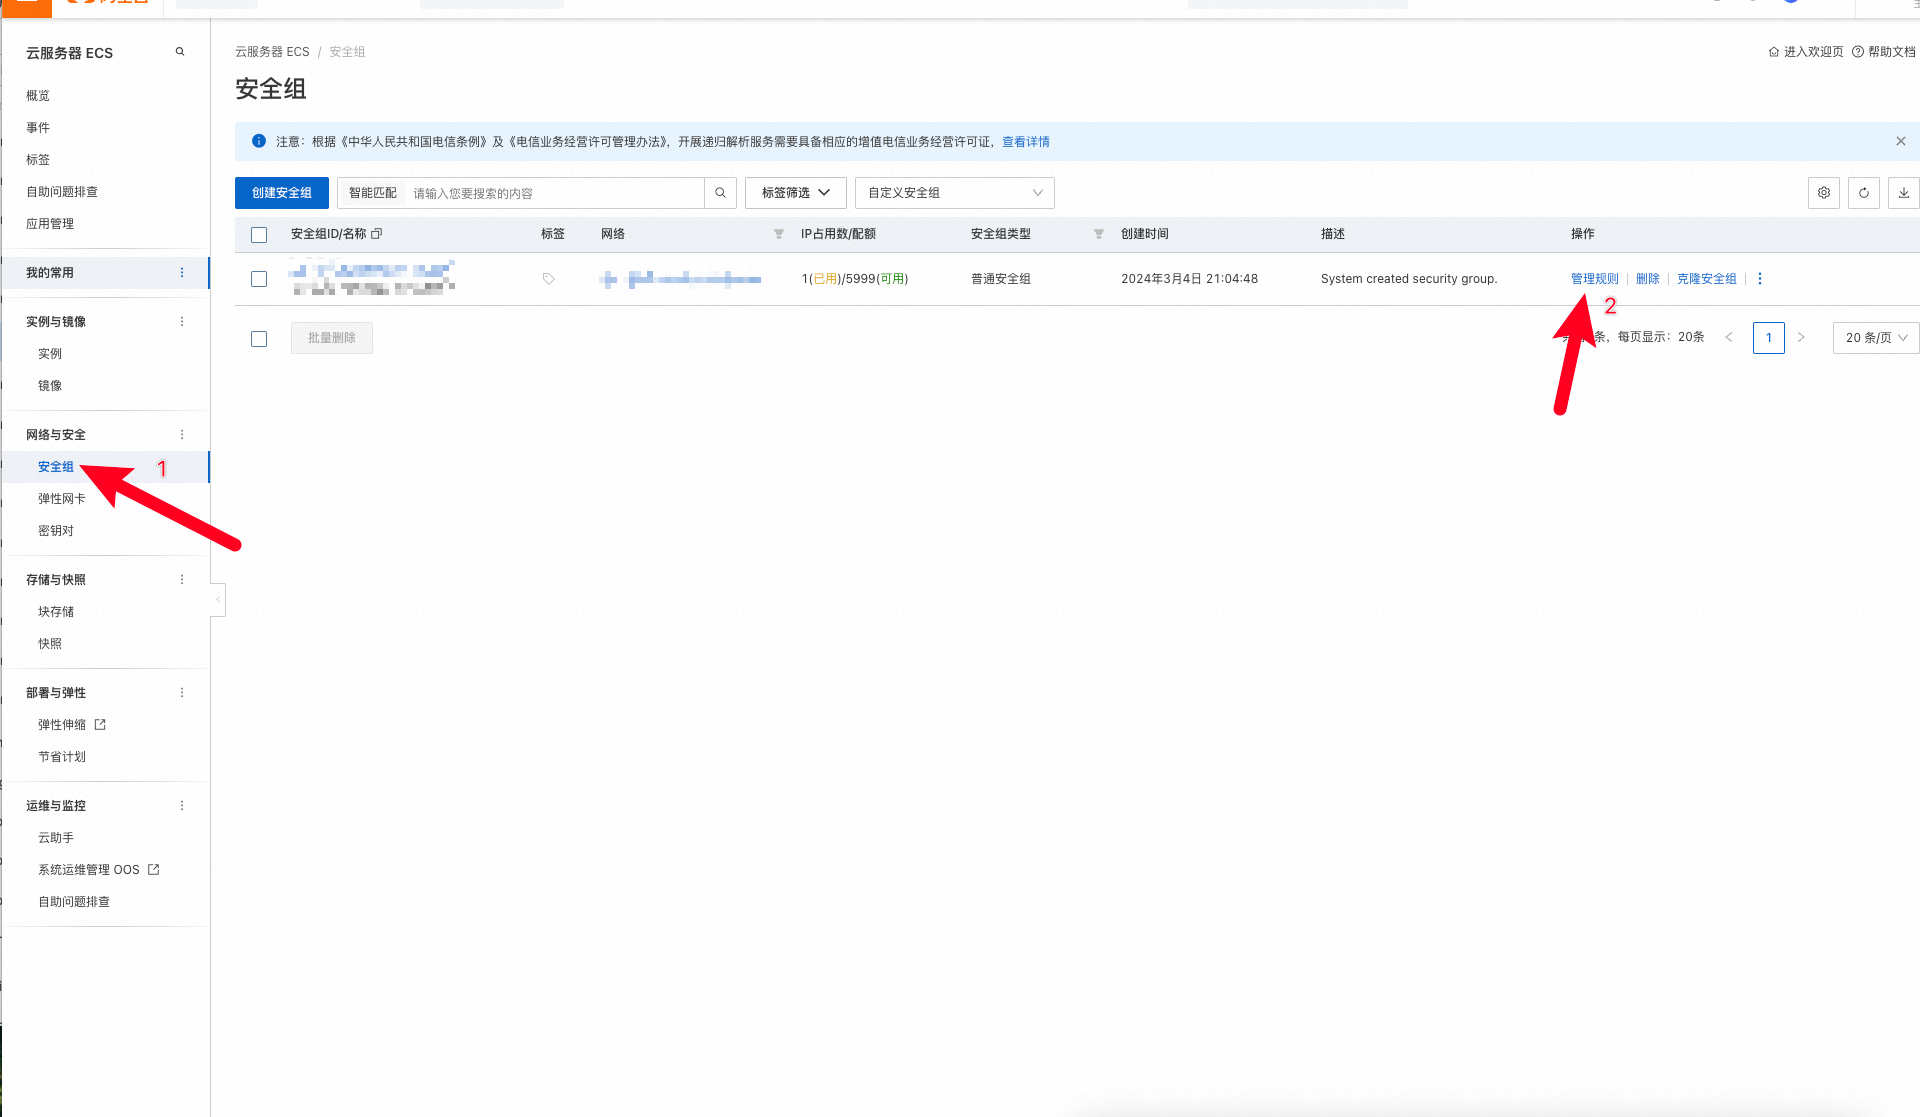
Task: Open 系统运维管理 OOS in sidebar
Action: (99, 870)
